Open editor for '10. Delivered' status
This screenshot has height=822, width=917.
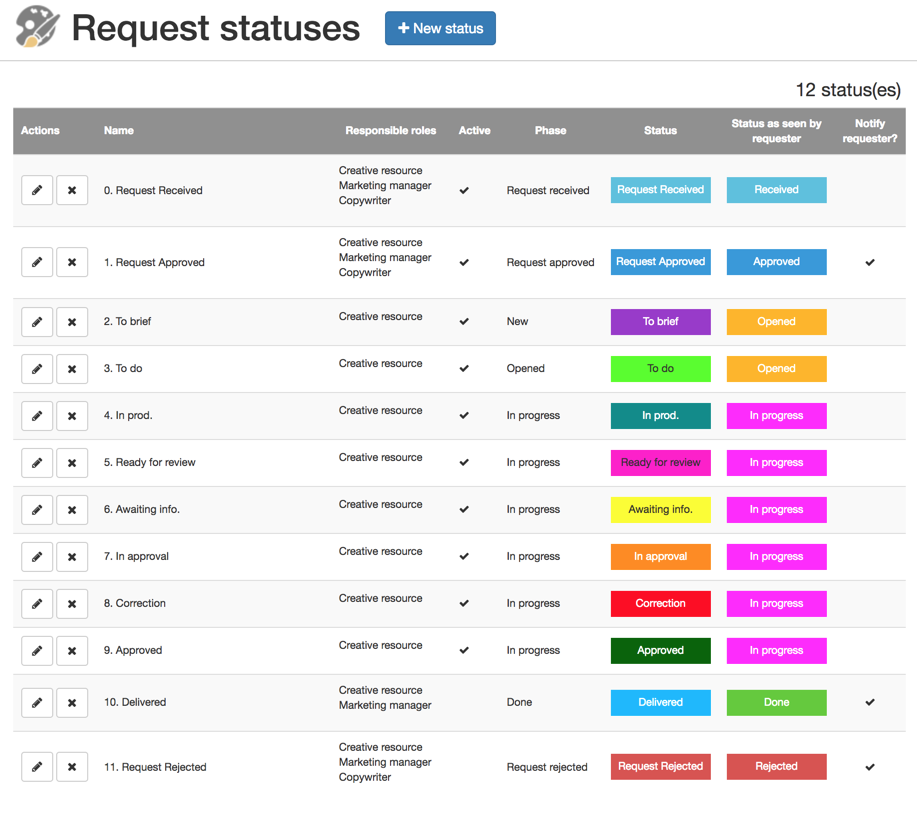(37, 703)
